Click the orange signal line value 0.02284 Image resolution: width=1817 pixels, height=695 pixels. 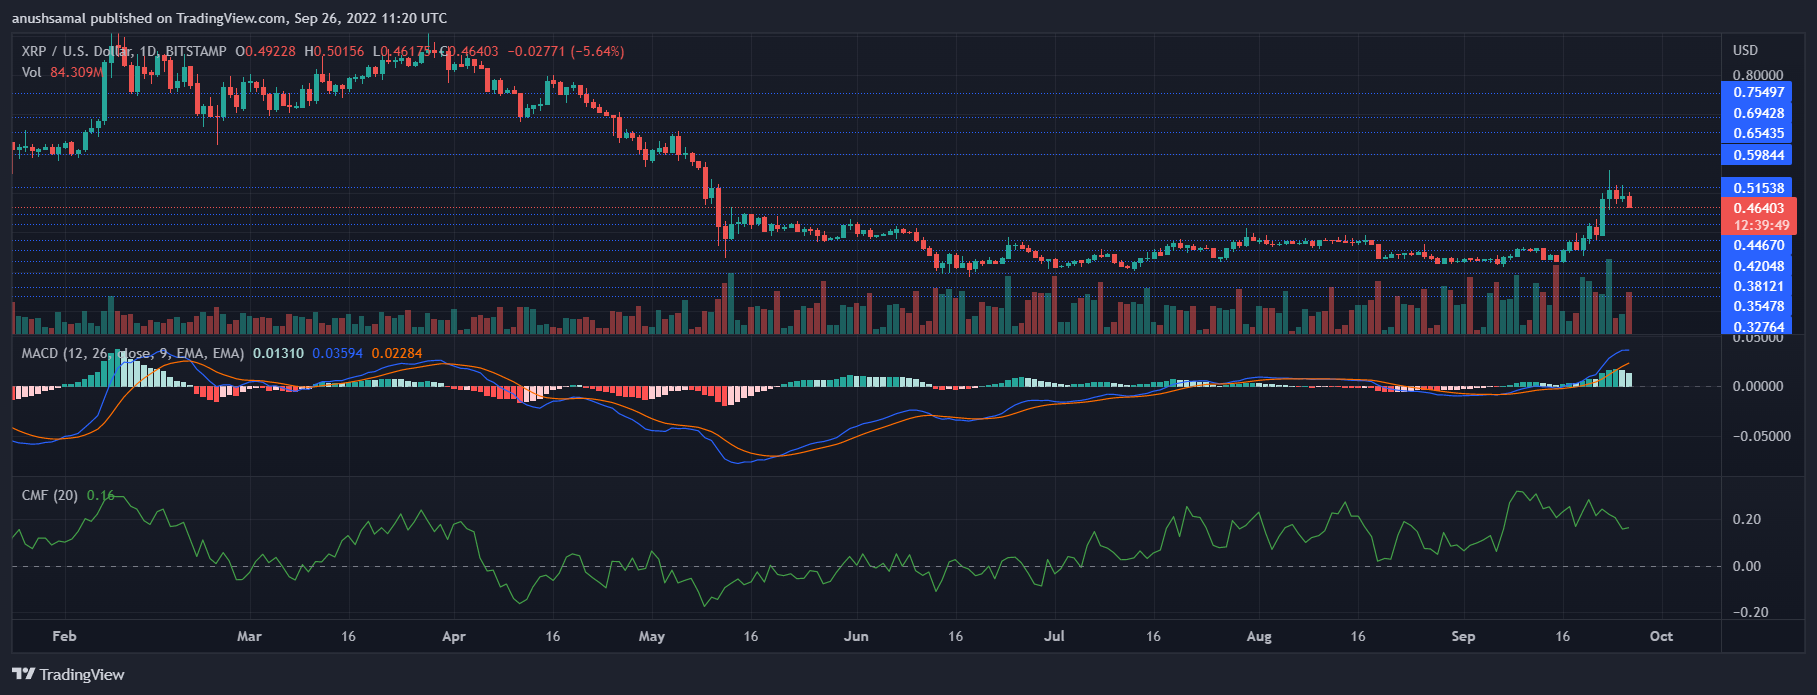coord(397,353)
